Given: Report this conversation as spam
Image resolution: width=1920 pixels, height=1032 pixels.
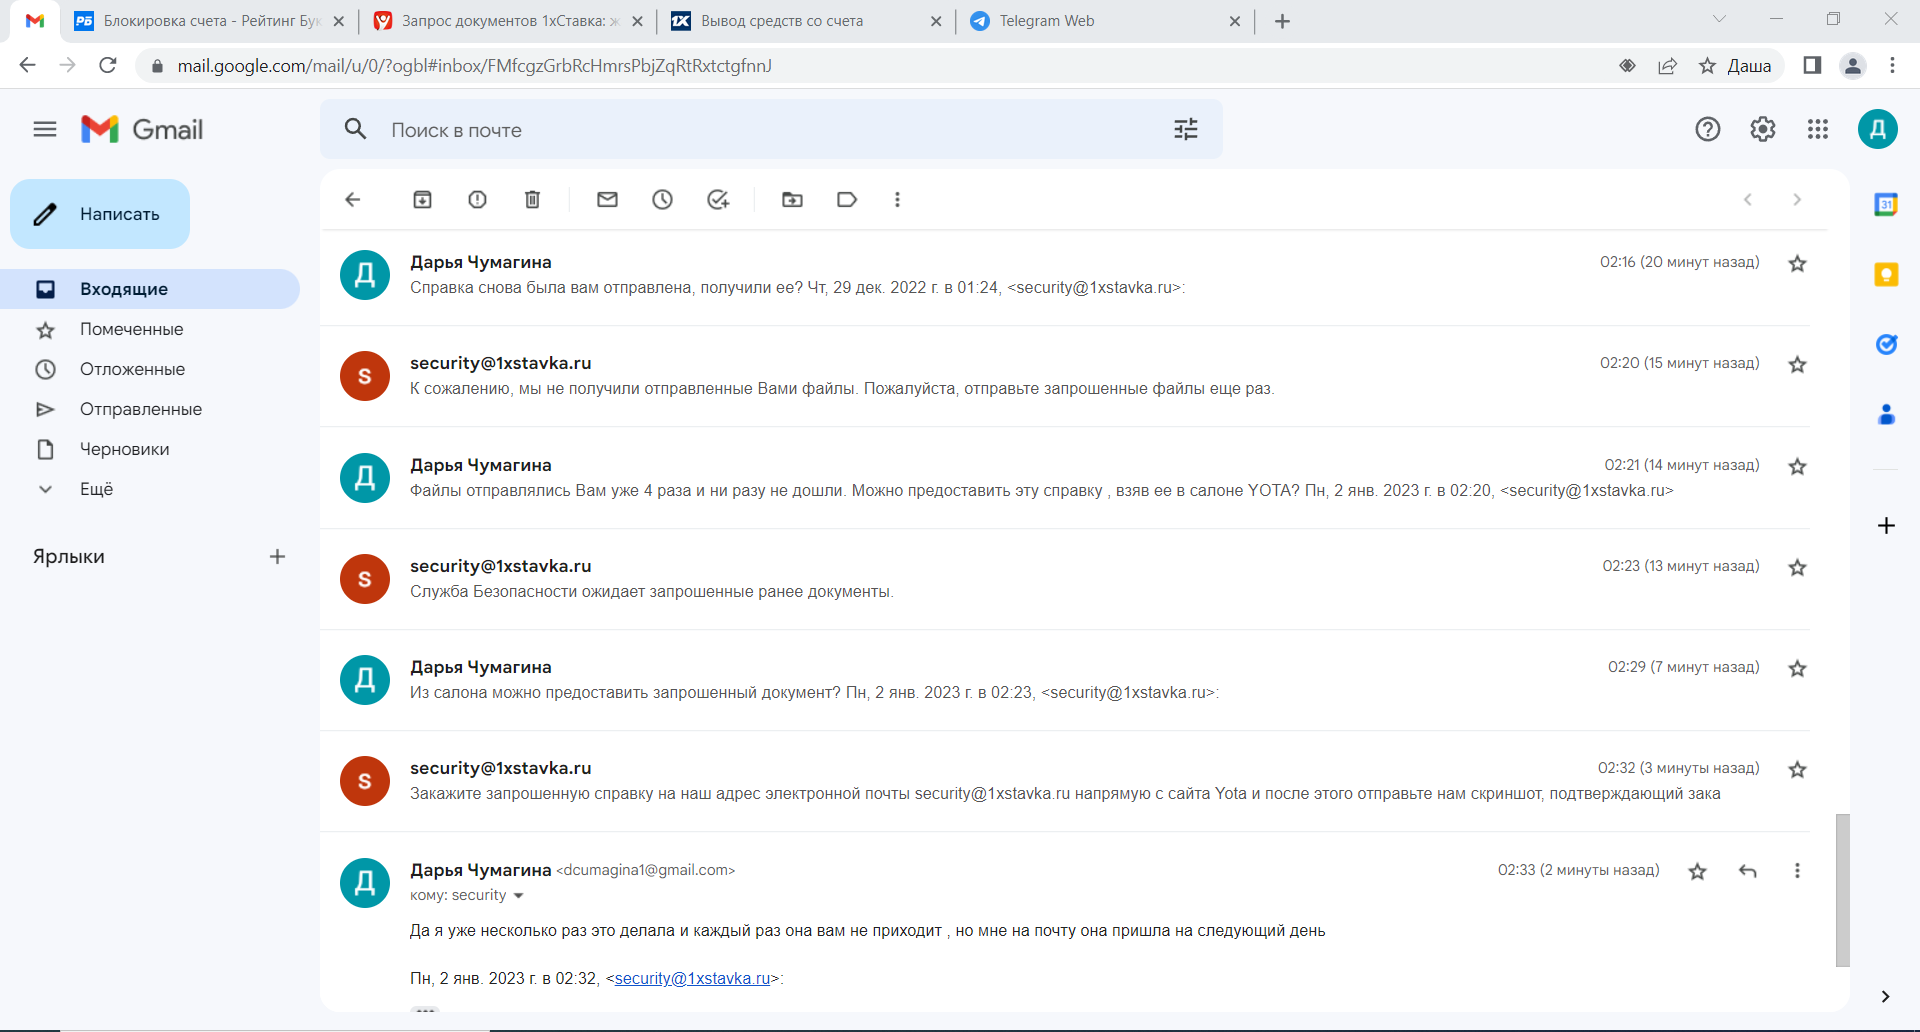Looking at the screenshot, I should tap(477, 200).
